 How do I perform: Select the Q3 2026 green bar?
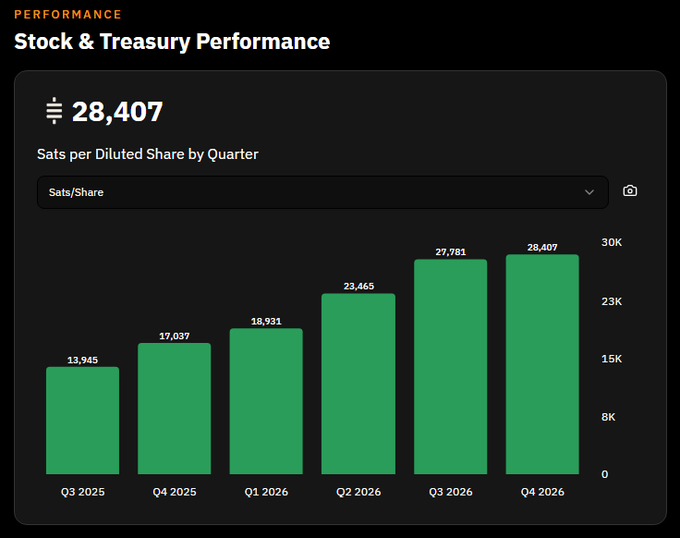coord(451,366)
